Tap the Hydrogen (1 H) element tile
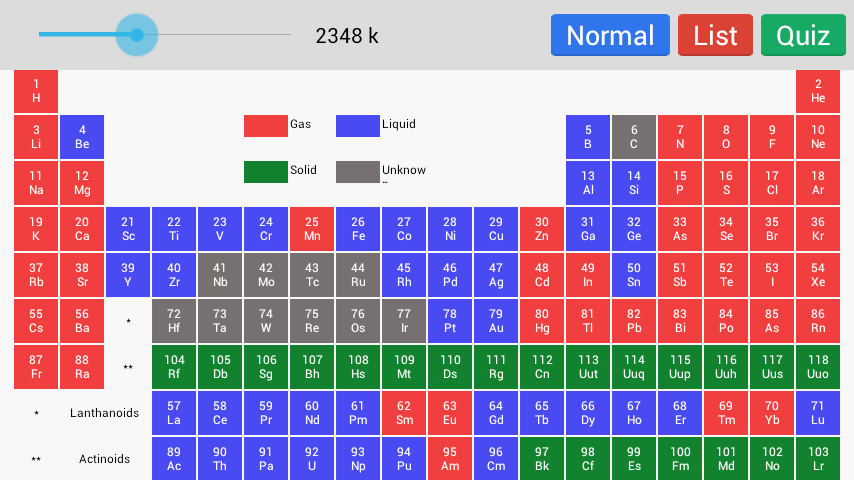 tap(36, 91)
